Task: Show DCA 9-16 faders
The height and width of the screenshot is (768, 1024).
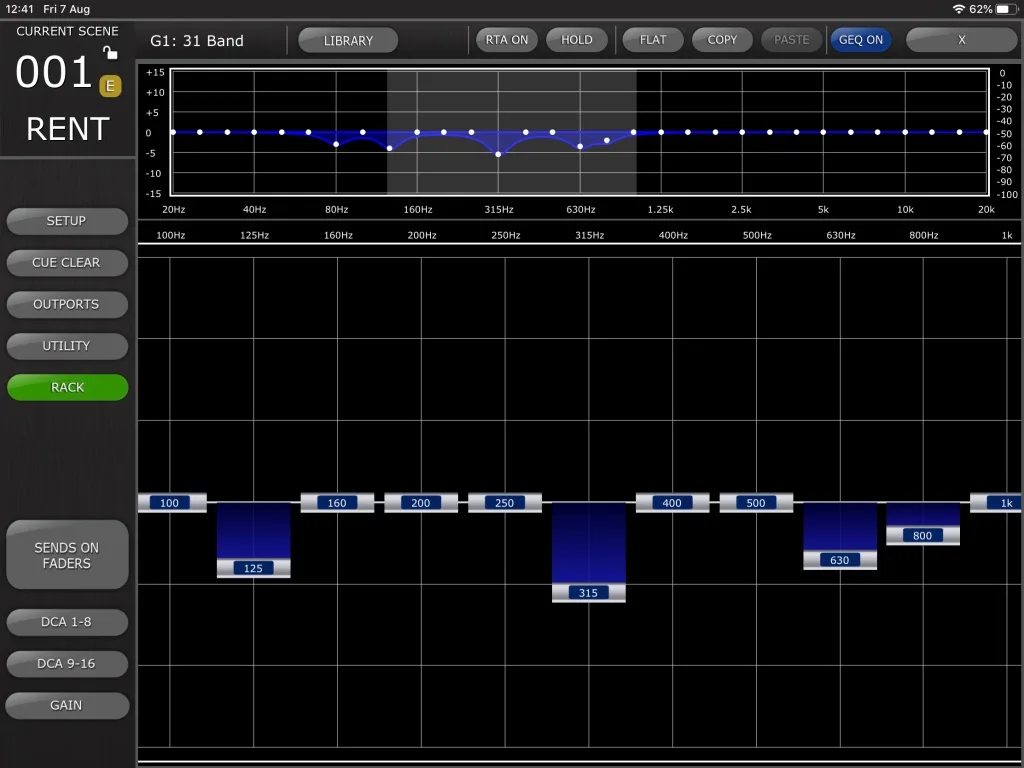Action: (67, 664)
